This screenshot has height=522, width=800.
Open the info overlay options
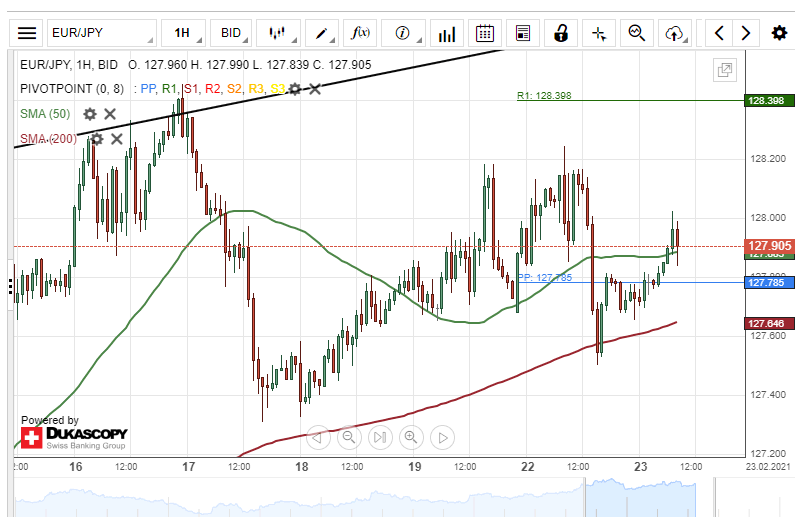[x=404, y=34]
